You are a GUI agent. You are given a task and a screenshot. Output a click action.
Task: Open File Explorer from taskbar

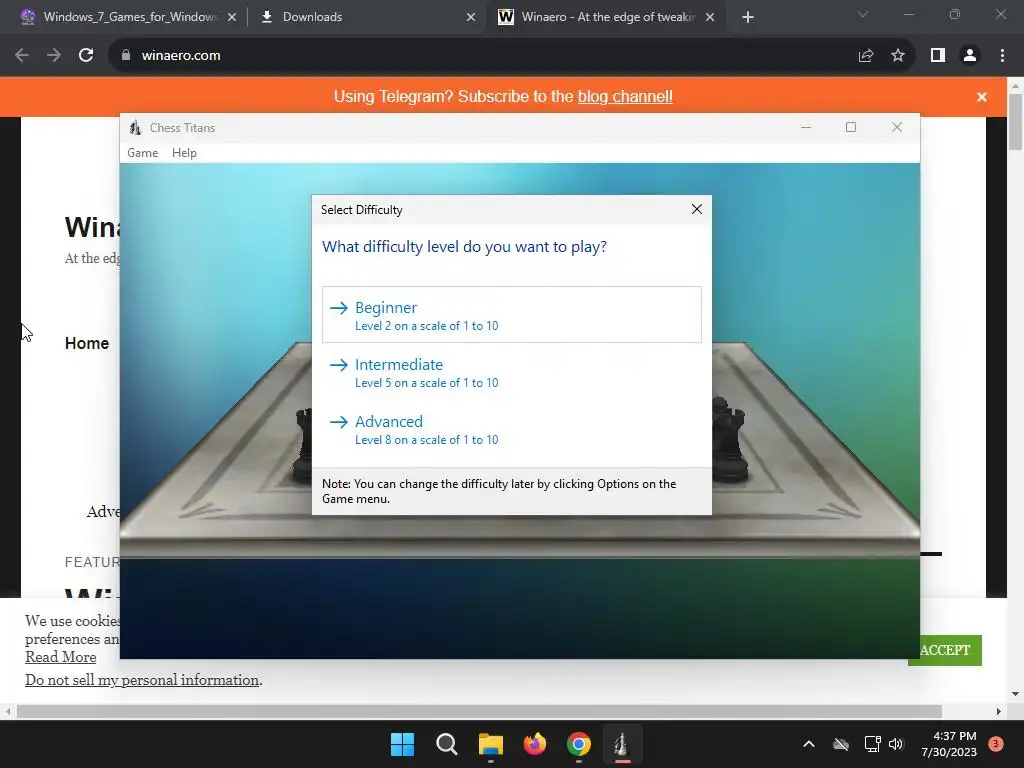coord(490,744)
